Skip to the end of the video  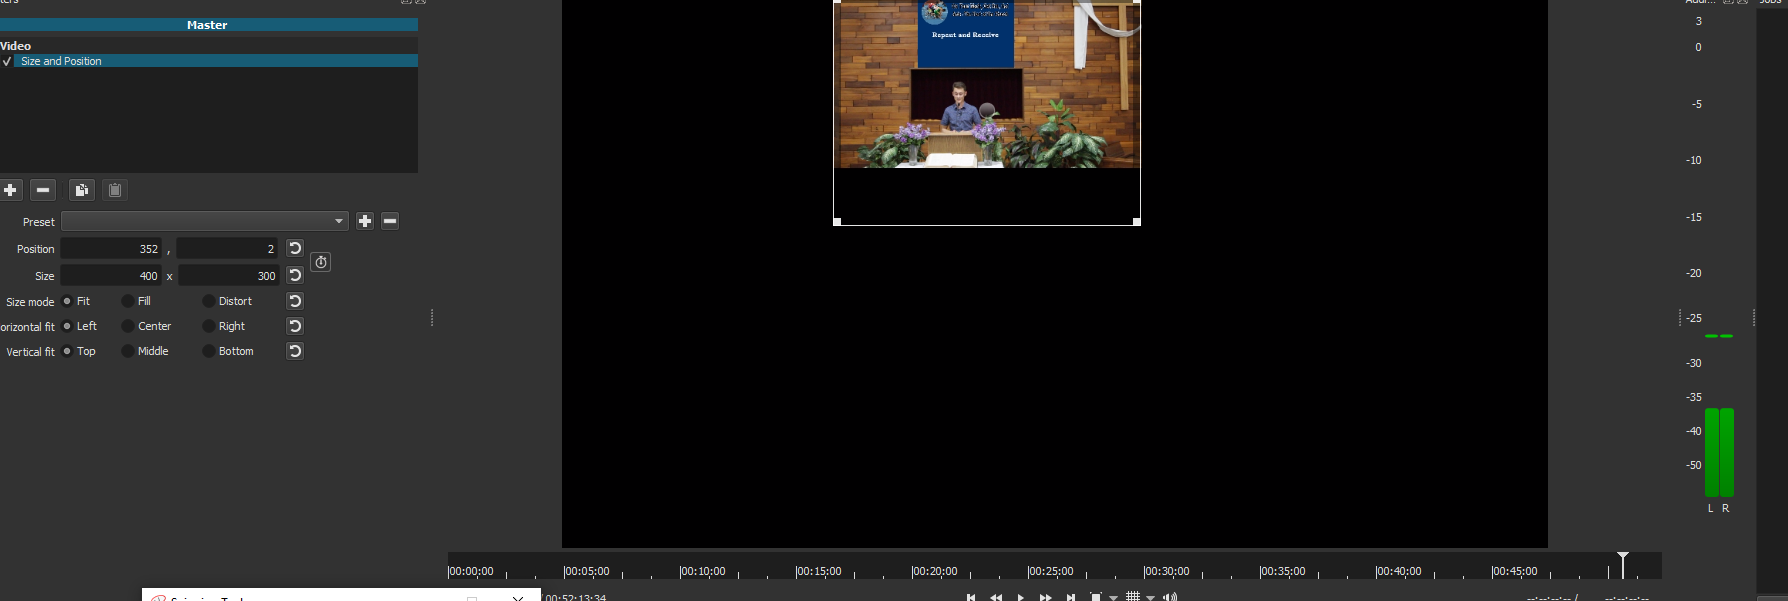coord(1071,597)
